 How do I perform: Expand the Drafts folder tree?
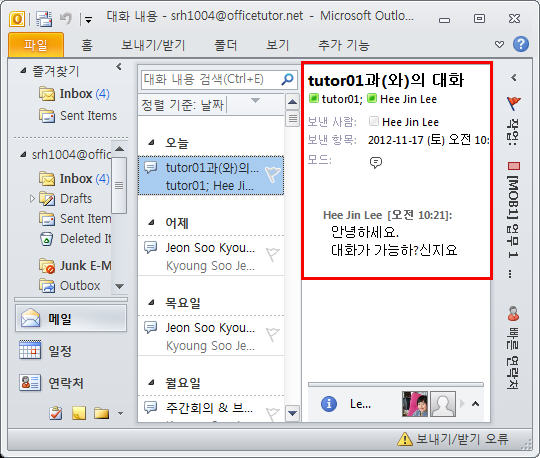click(x=32, y=199)
